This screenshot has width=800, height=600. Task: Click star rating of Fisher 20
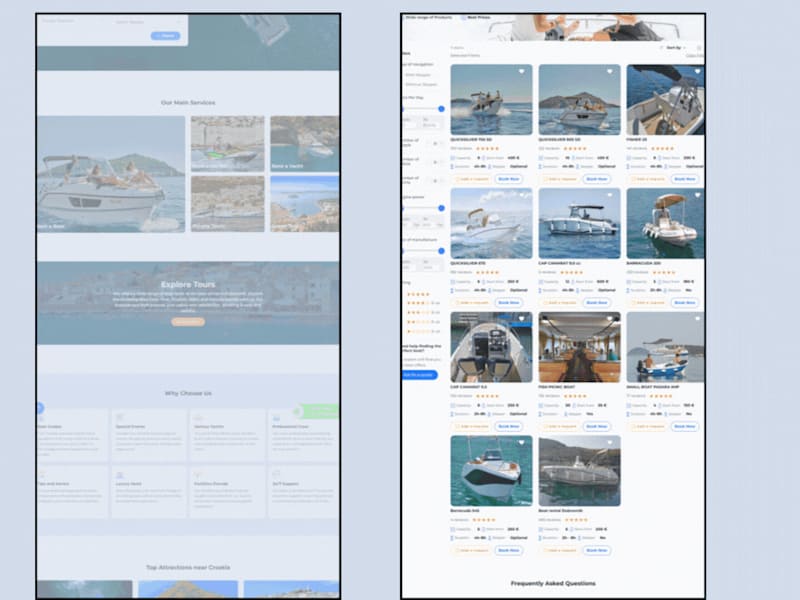pos(662,148)
